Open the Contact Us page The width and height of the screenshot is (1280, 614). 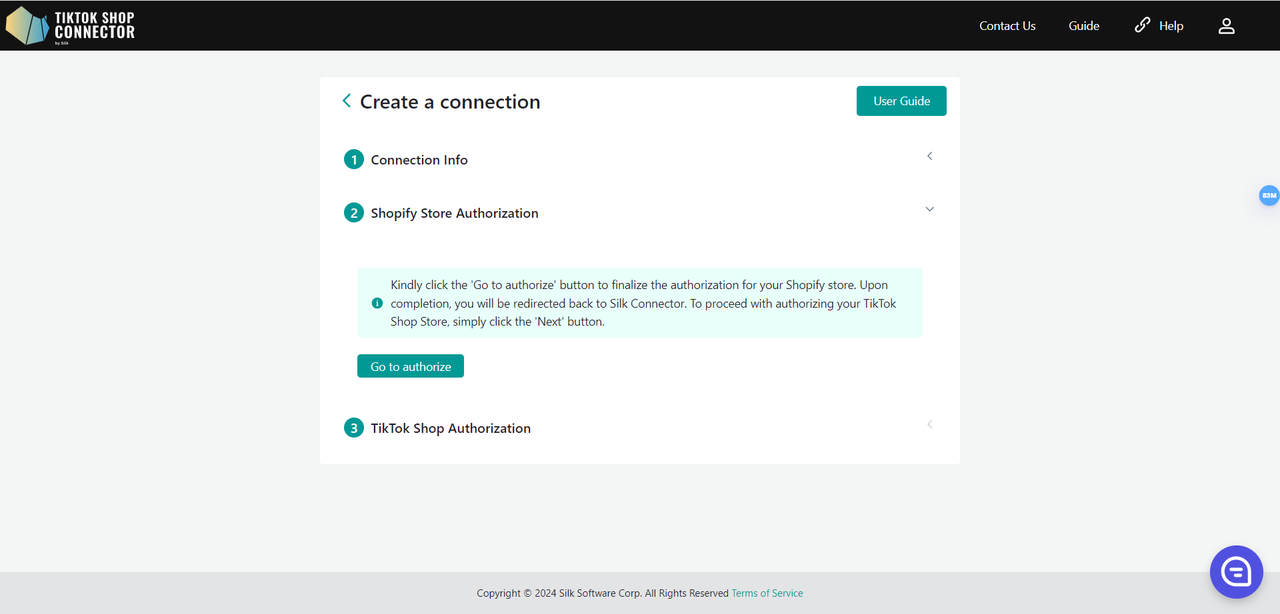(1007, 26)
